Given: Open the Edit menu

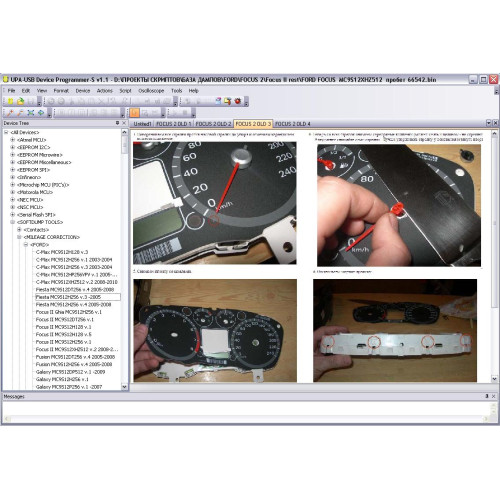Looking at the screenshot, I should point(26,91).
